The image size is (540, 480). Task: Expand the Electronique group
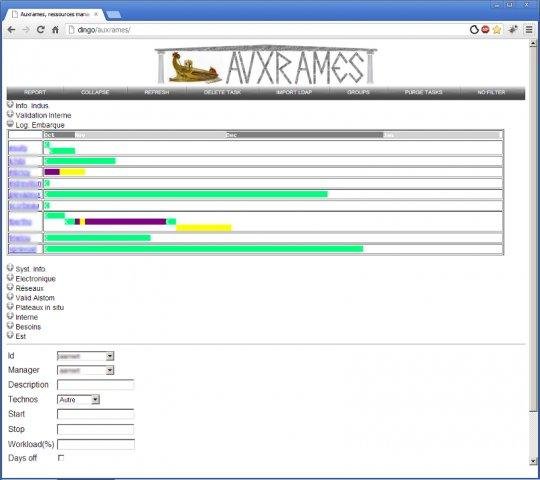tap(10, 277)
